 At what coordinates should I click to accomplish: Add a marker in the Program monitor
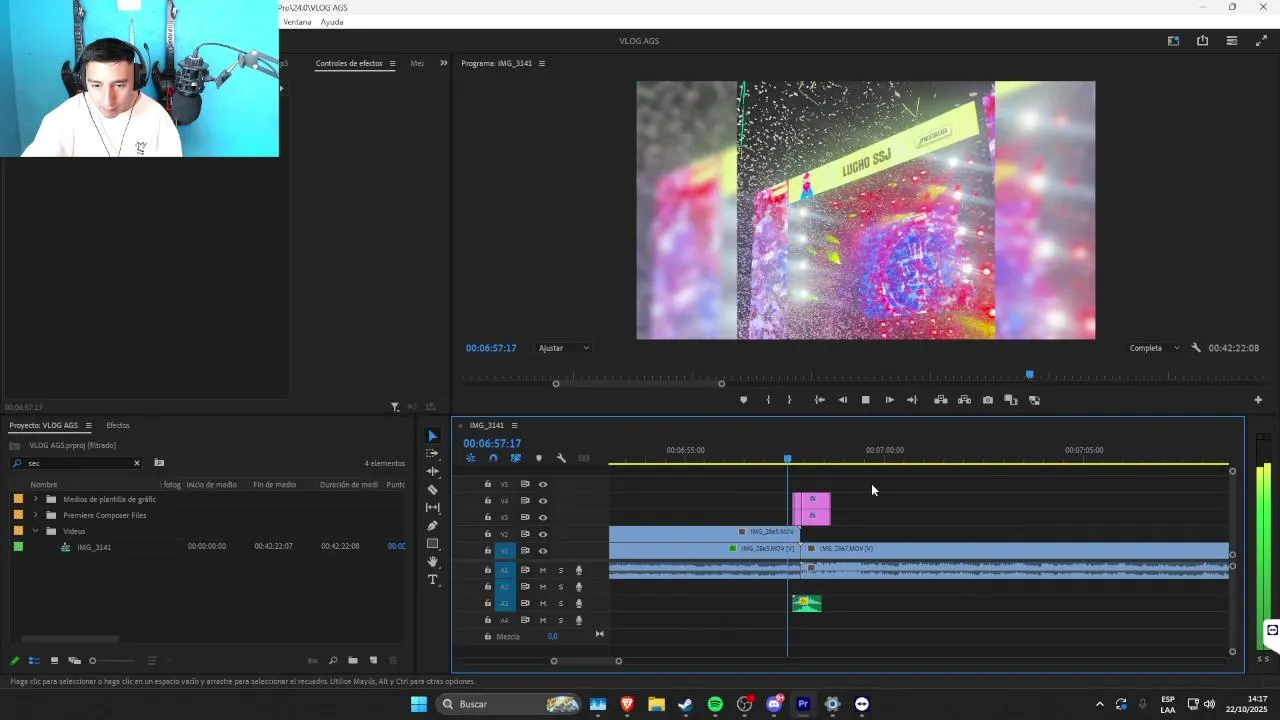coord(743,400)
